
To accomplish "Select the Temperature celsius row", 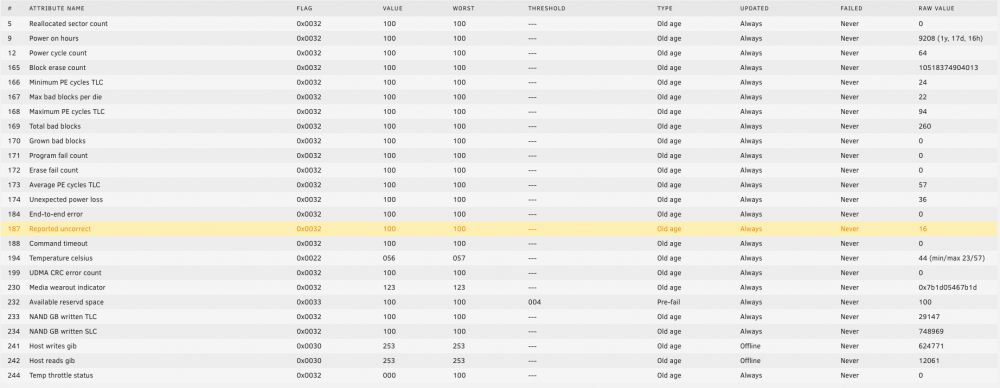I will (500, 258).
